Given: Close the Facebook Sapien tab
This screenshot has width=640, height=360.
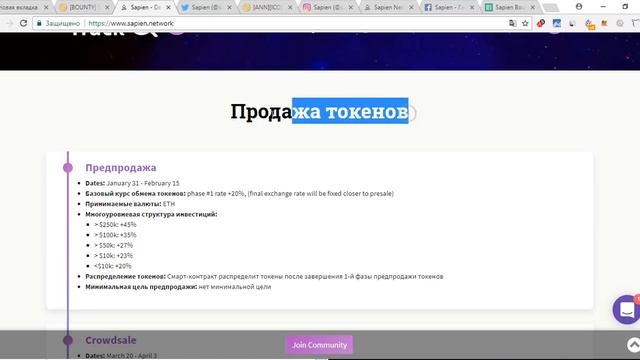Looking at the screenshot, I should point(472,7).
